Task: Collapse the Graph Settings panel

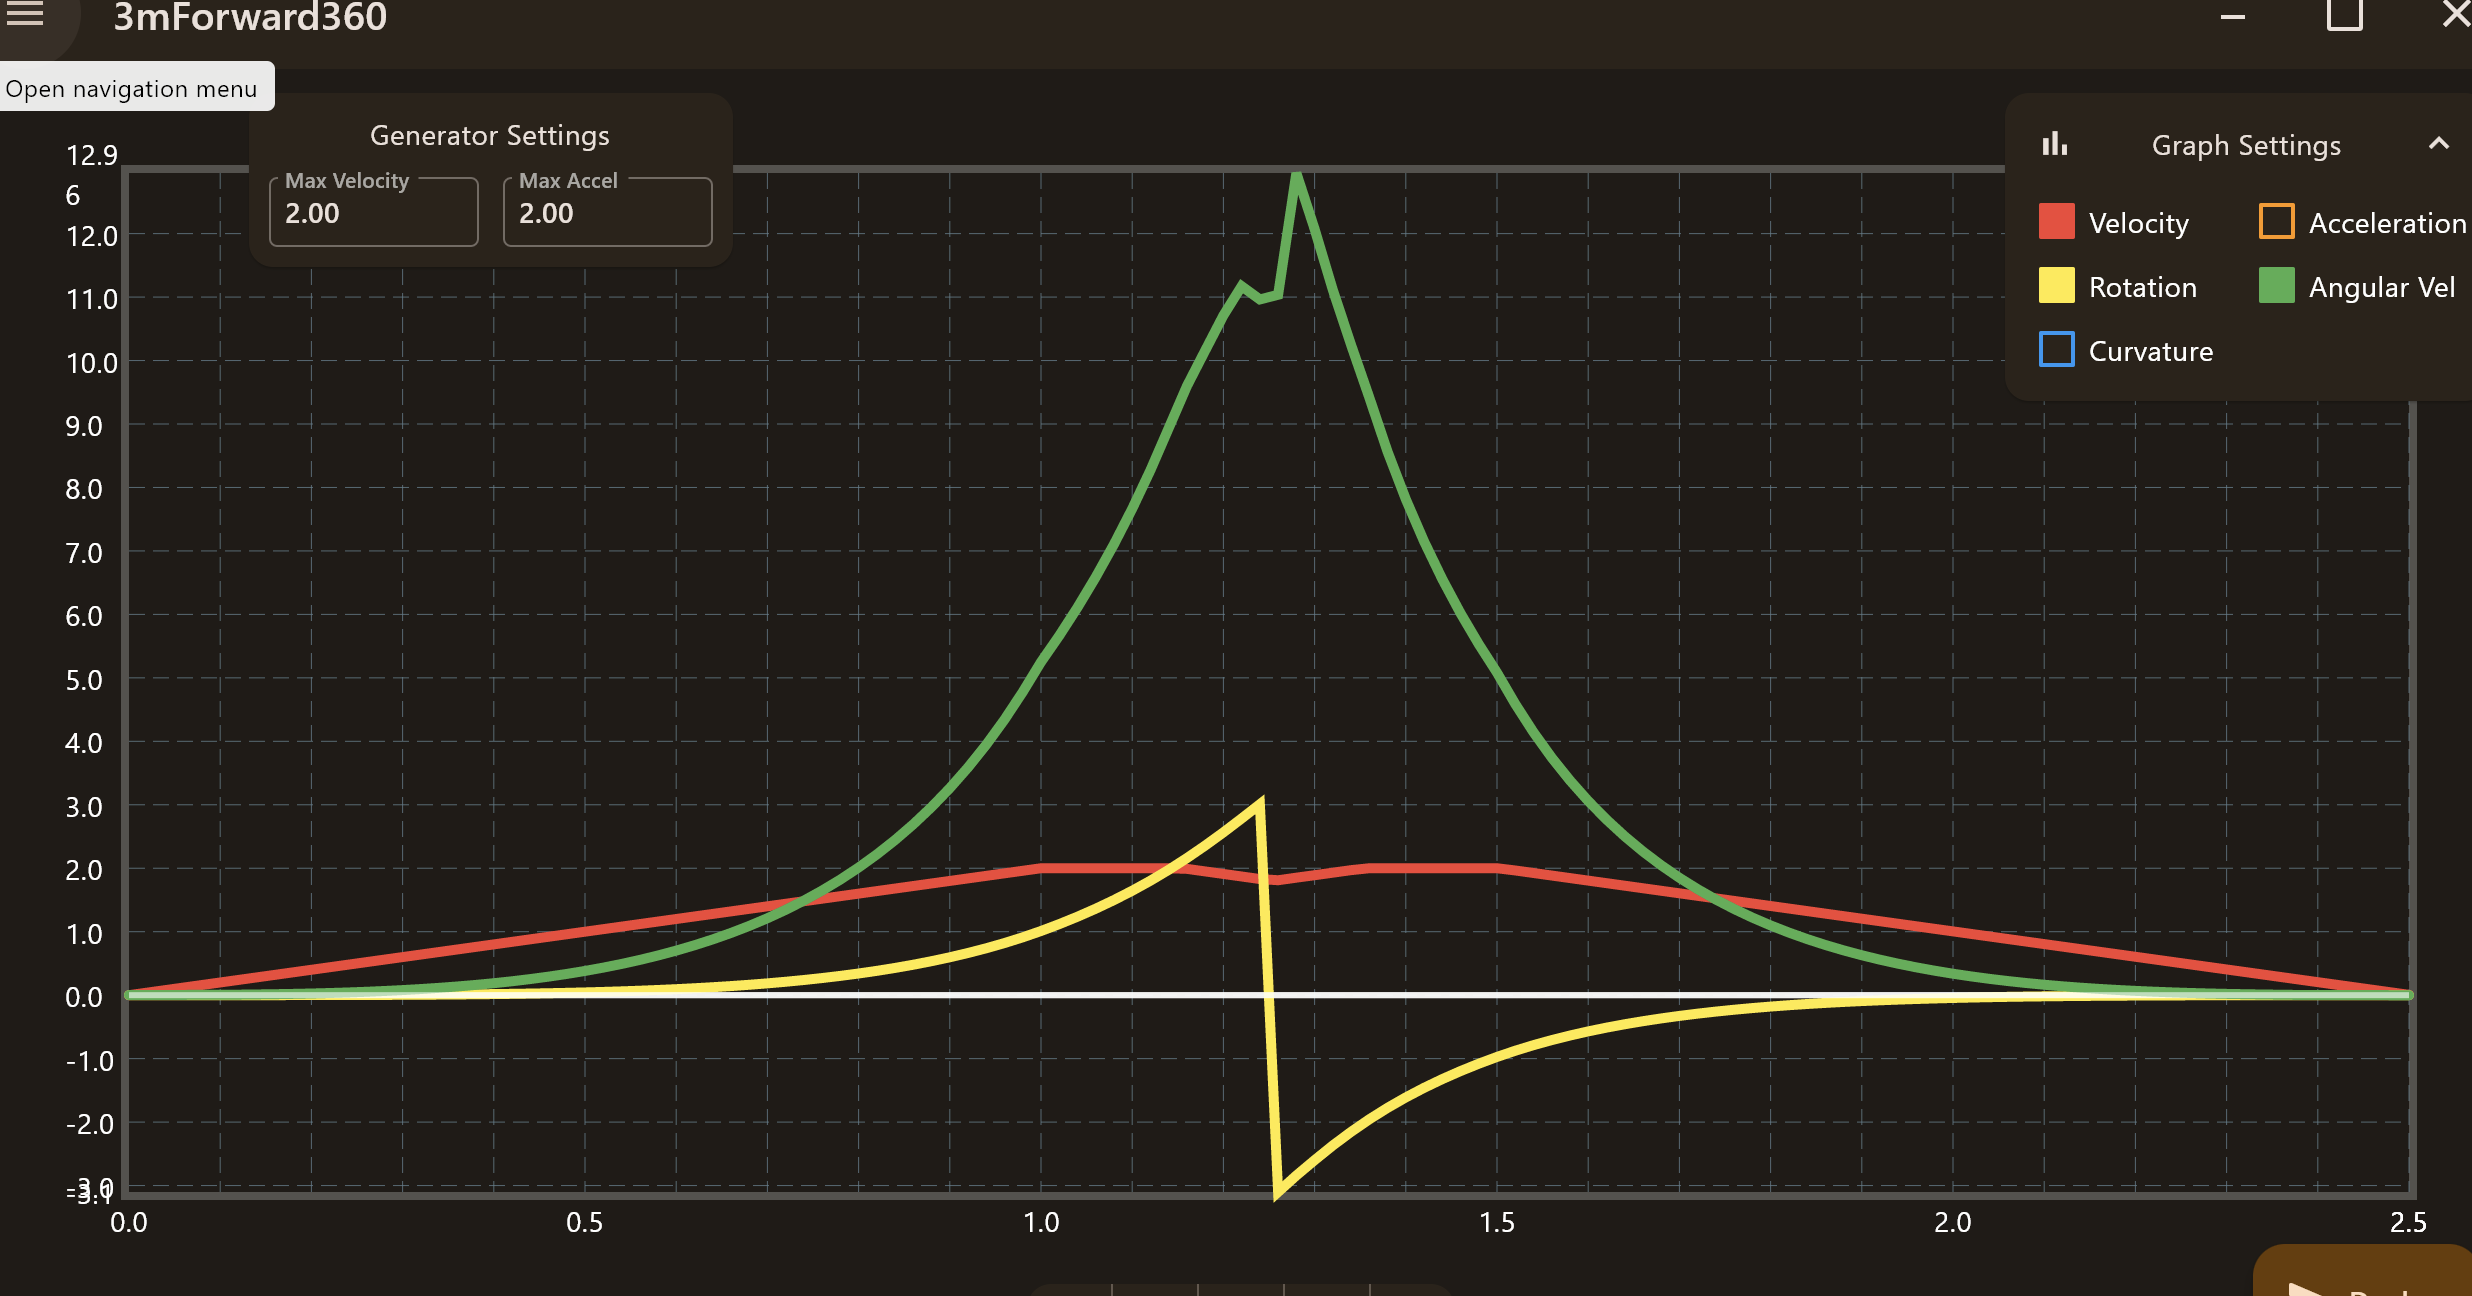Action: (x=2438, y=144)
